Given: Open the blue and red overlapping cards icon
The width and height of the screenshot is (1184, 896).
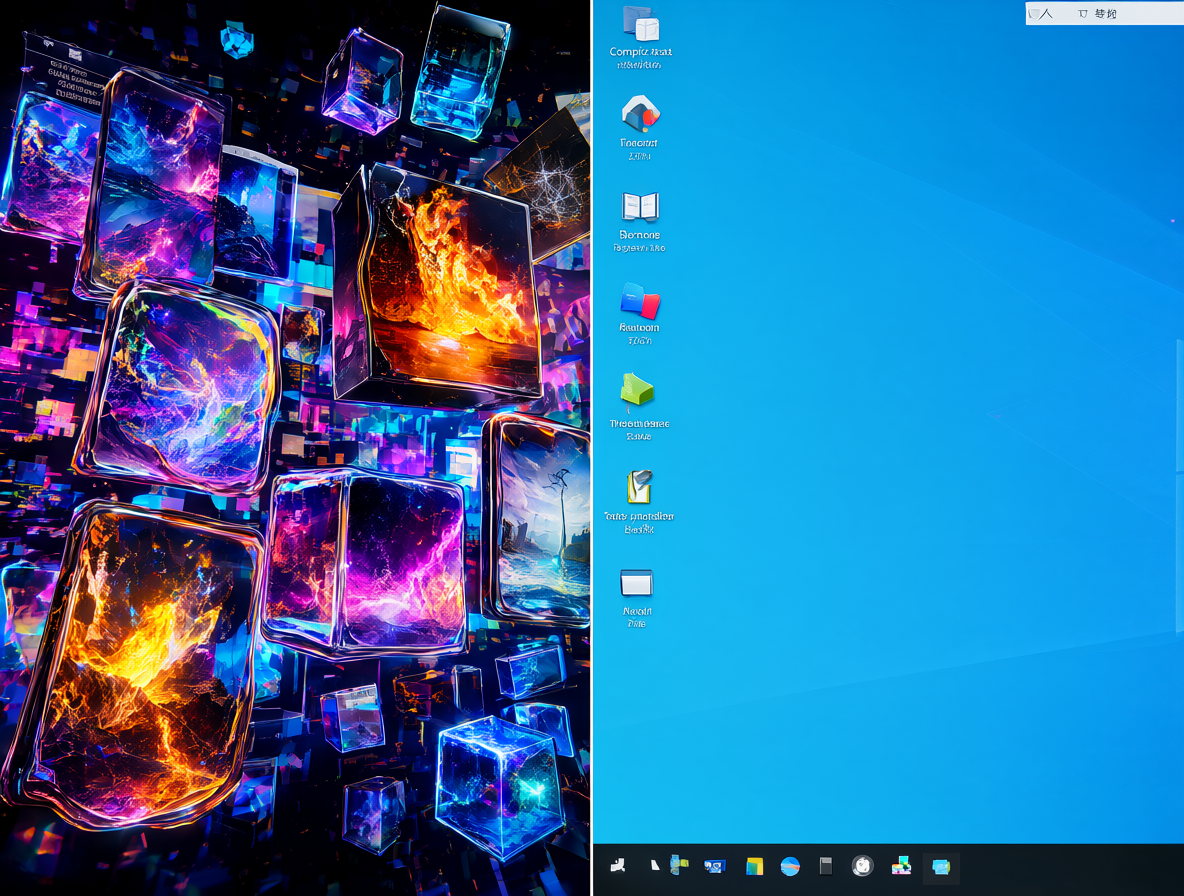Looking at the screenshot, I should [x=640, y=301].
